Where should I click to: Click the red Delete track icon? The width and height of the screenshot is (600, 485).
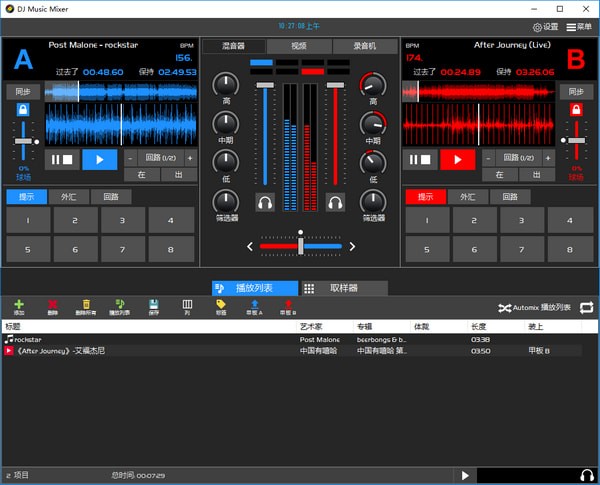52,304
